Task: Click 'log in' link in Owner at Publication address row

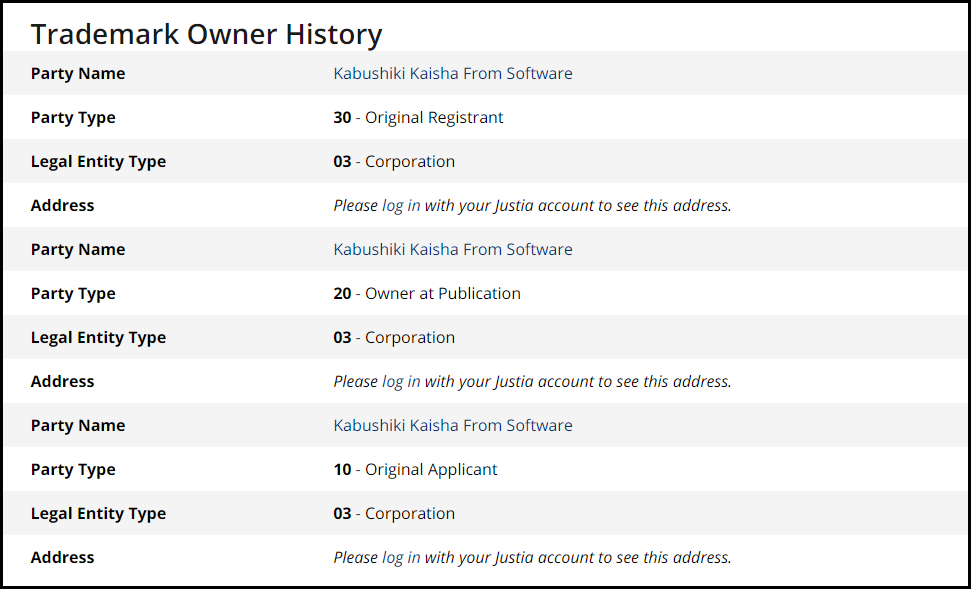Action: pyautogui.click(x=401, y=381)
